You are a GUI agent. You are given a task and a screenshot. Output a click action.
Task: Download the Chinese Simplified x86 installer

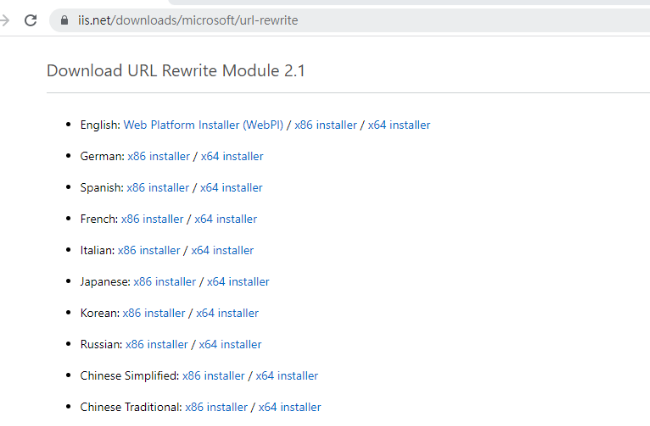pos(213,376)
